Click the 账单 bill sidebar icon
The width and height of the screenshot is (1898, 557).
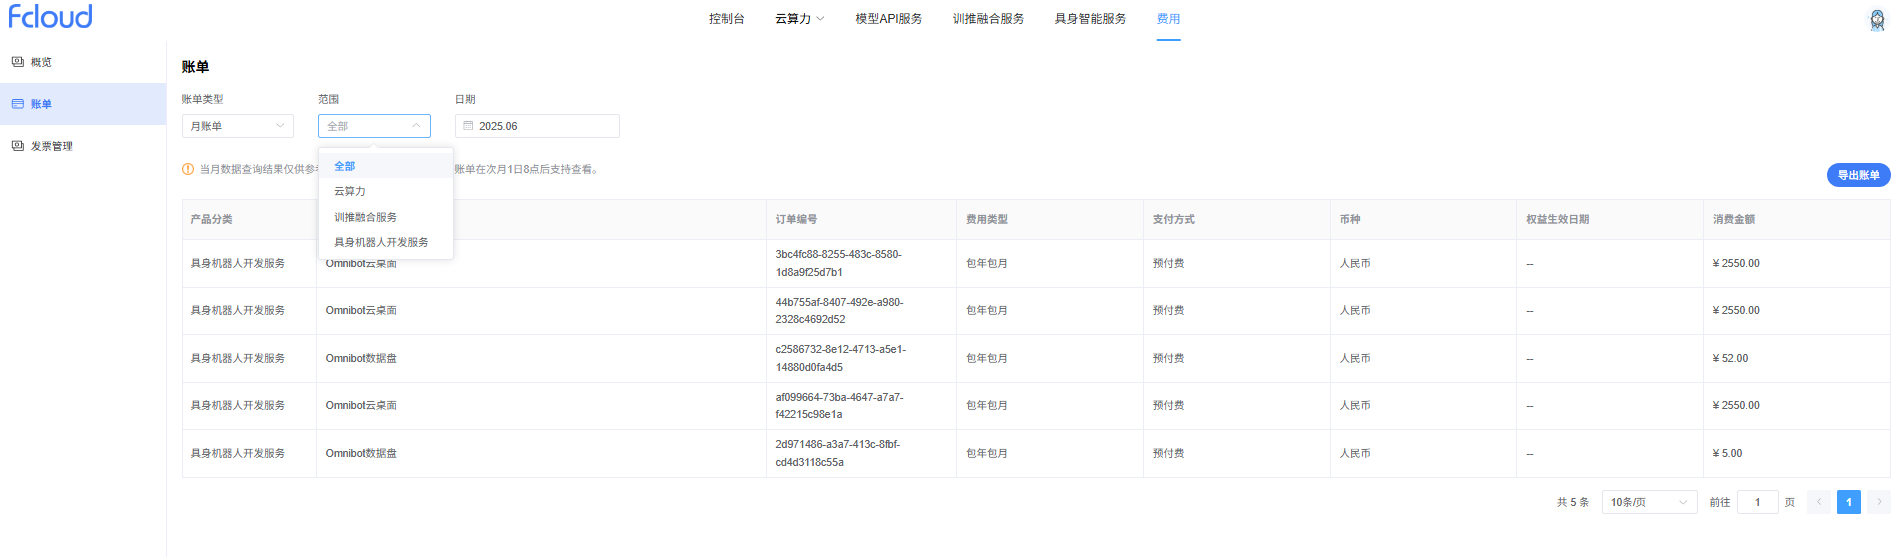coord(18,104)
